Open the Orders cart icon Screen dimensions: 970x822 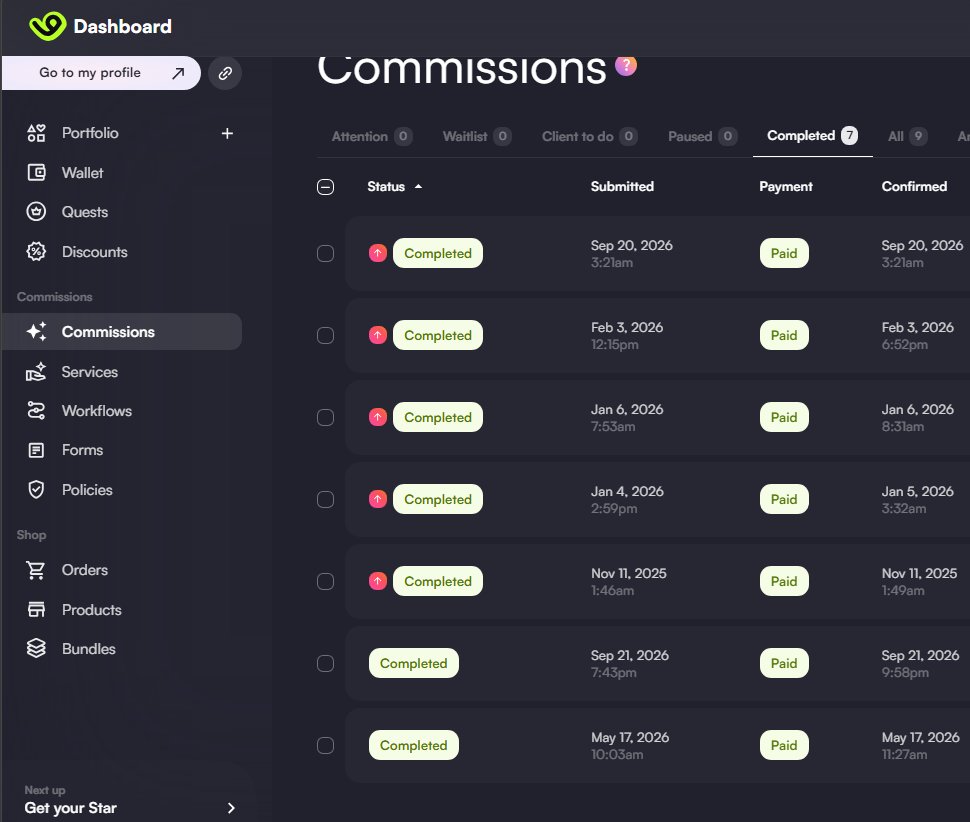(36, 570)
